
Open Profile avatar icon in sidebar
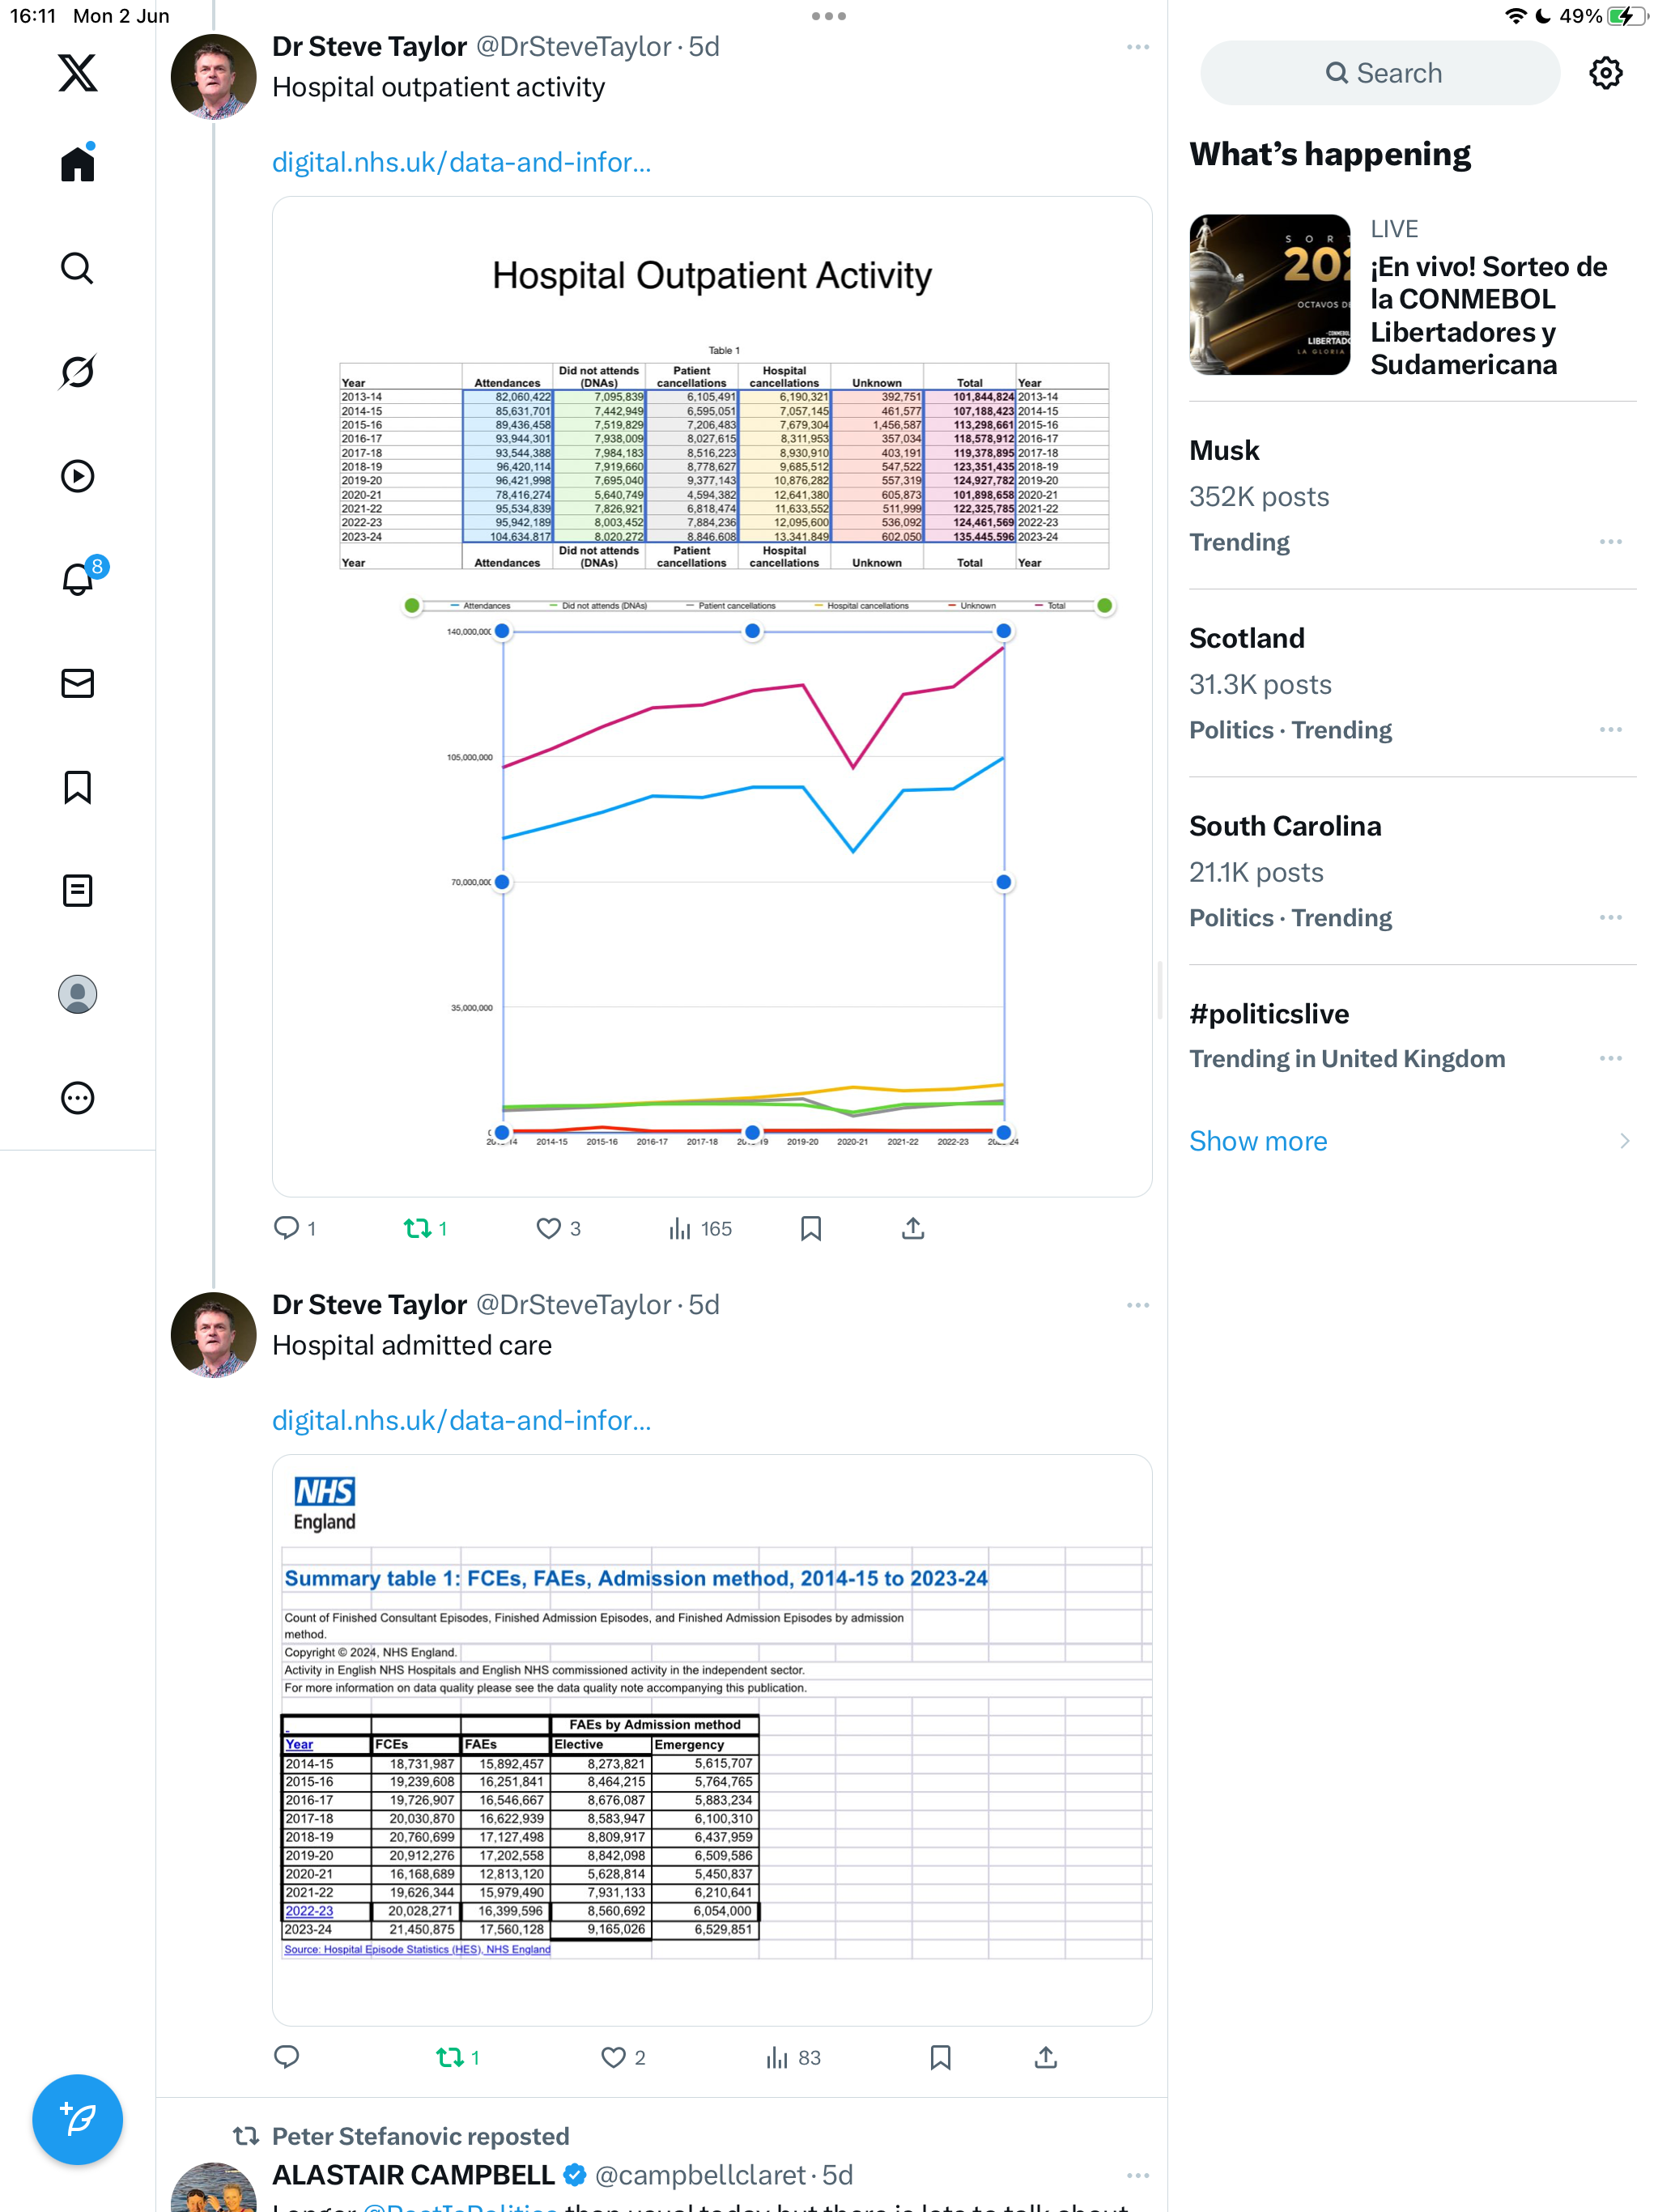[x=77, y=994]
